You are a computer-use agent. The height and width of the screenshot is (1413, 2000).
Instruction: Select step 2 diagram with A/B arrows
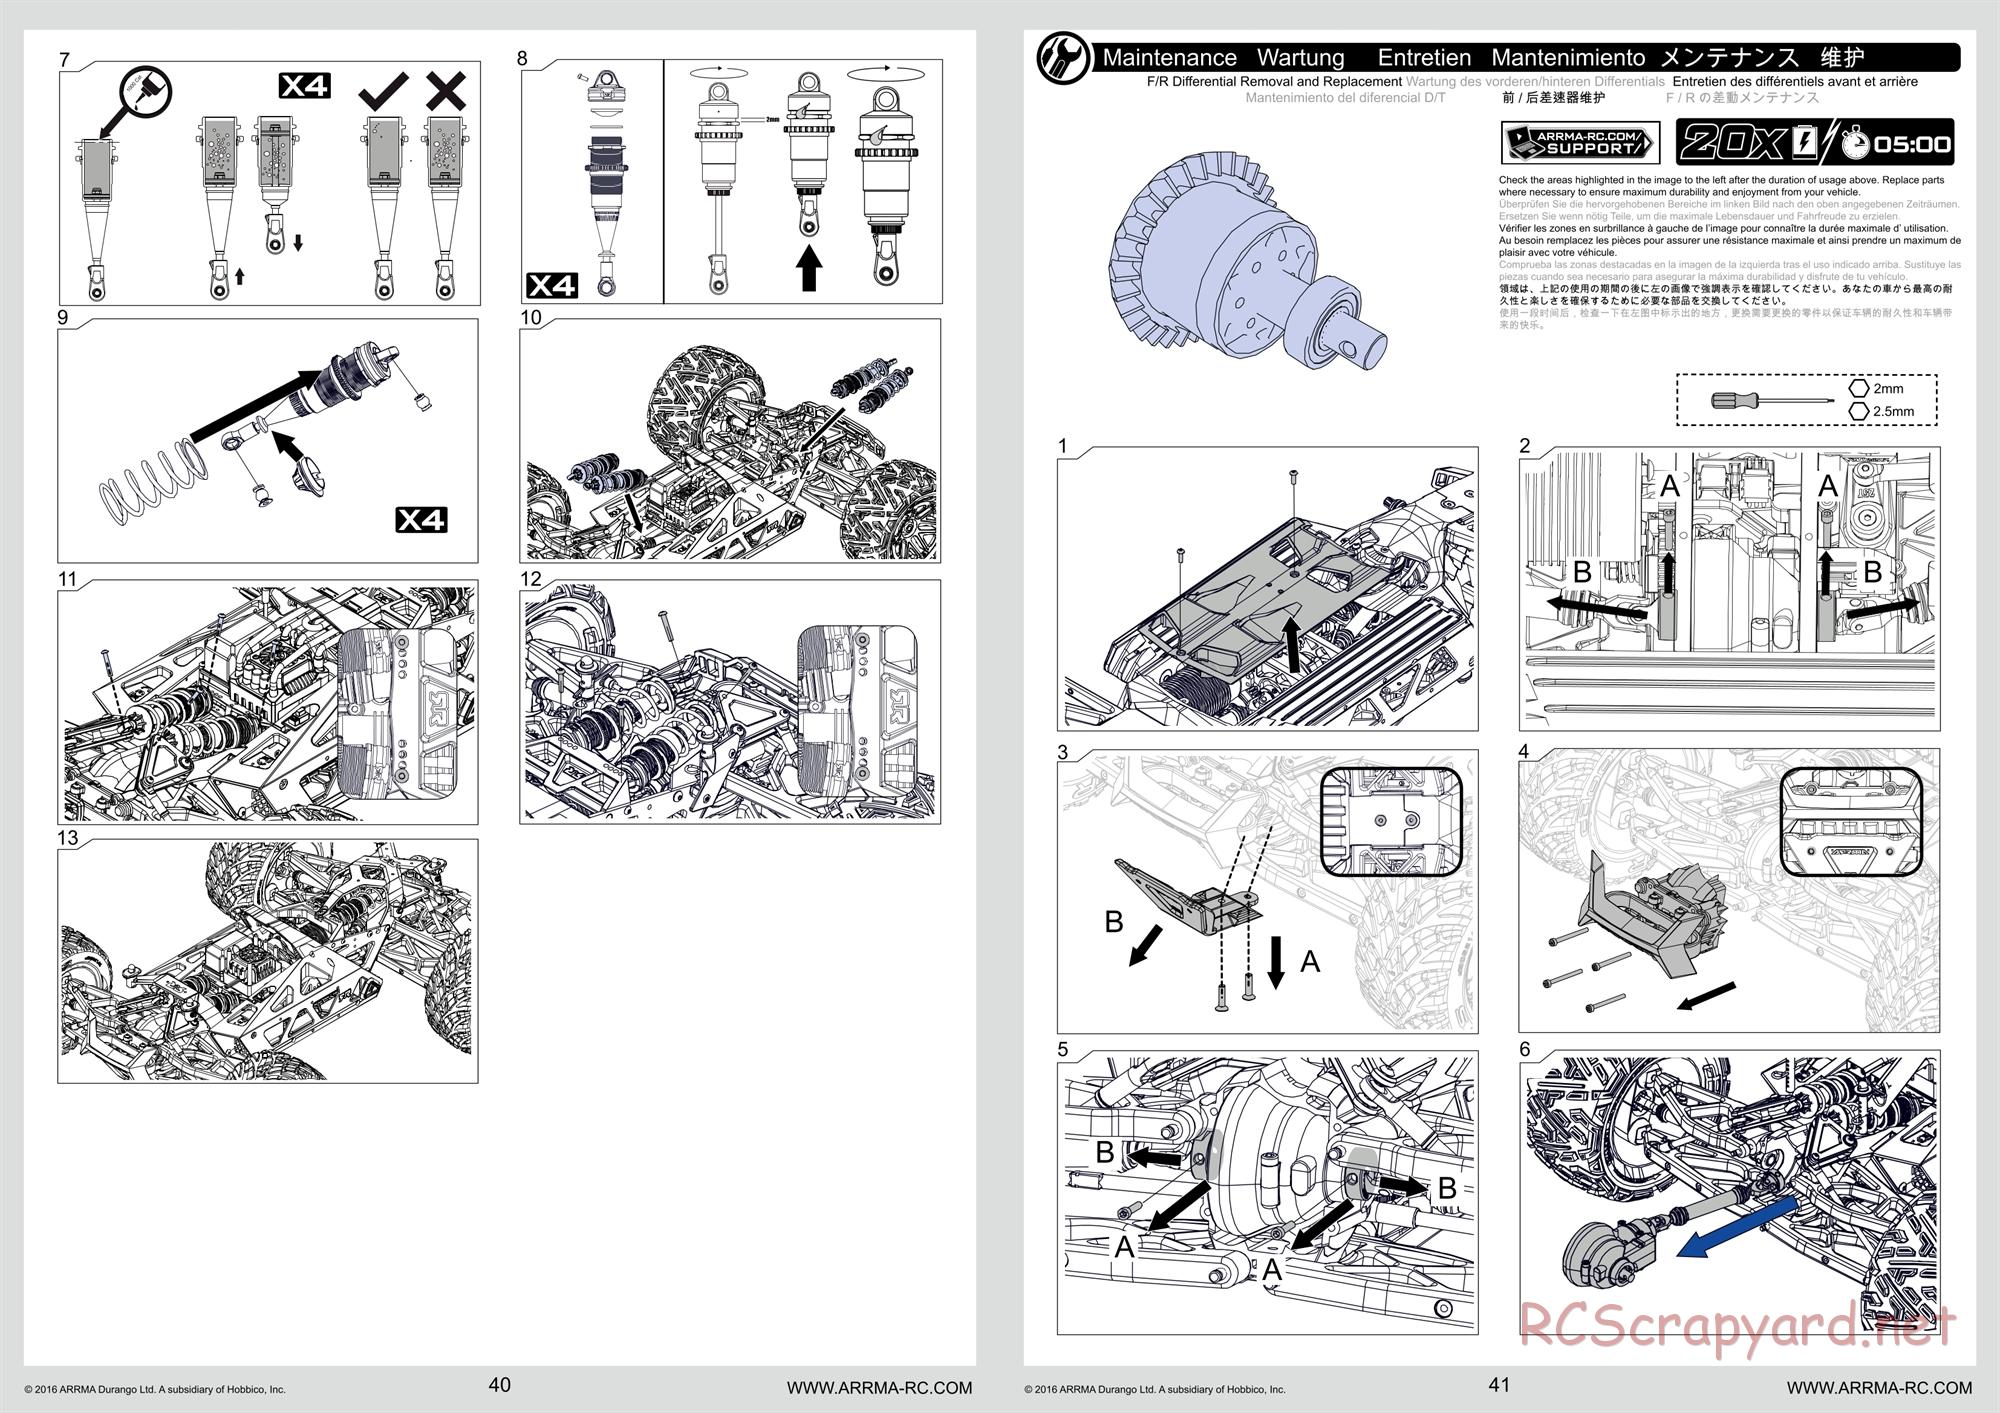(1729, 588)
